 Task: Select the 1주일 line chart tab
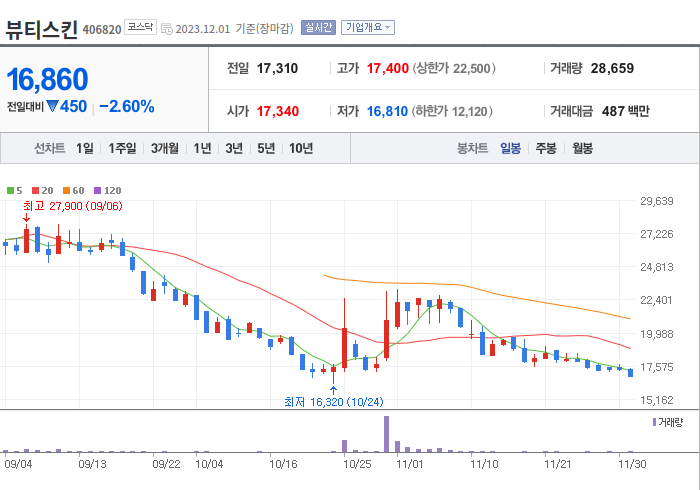[x=122, y=148]
